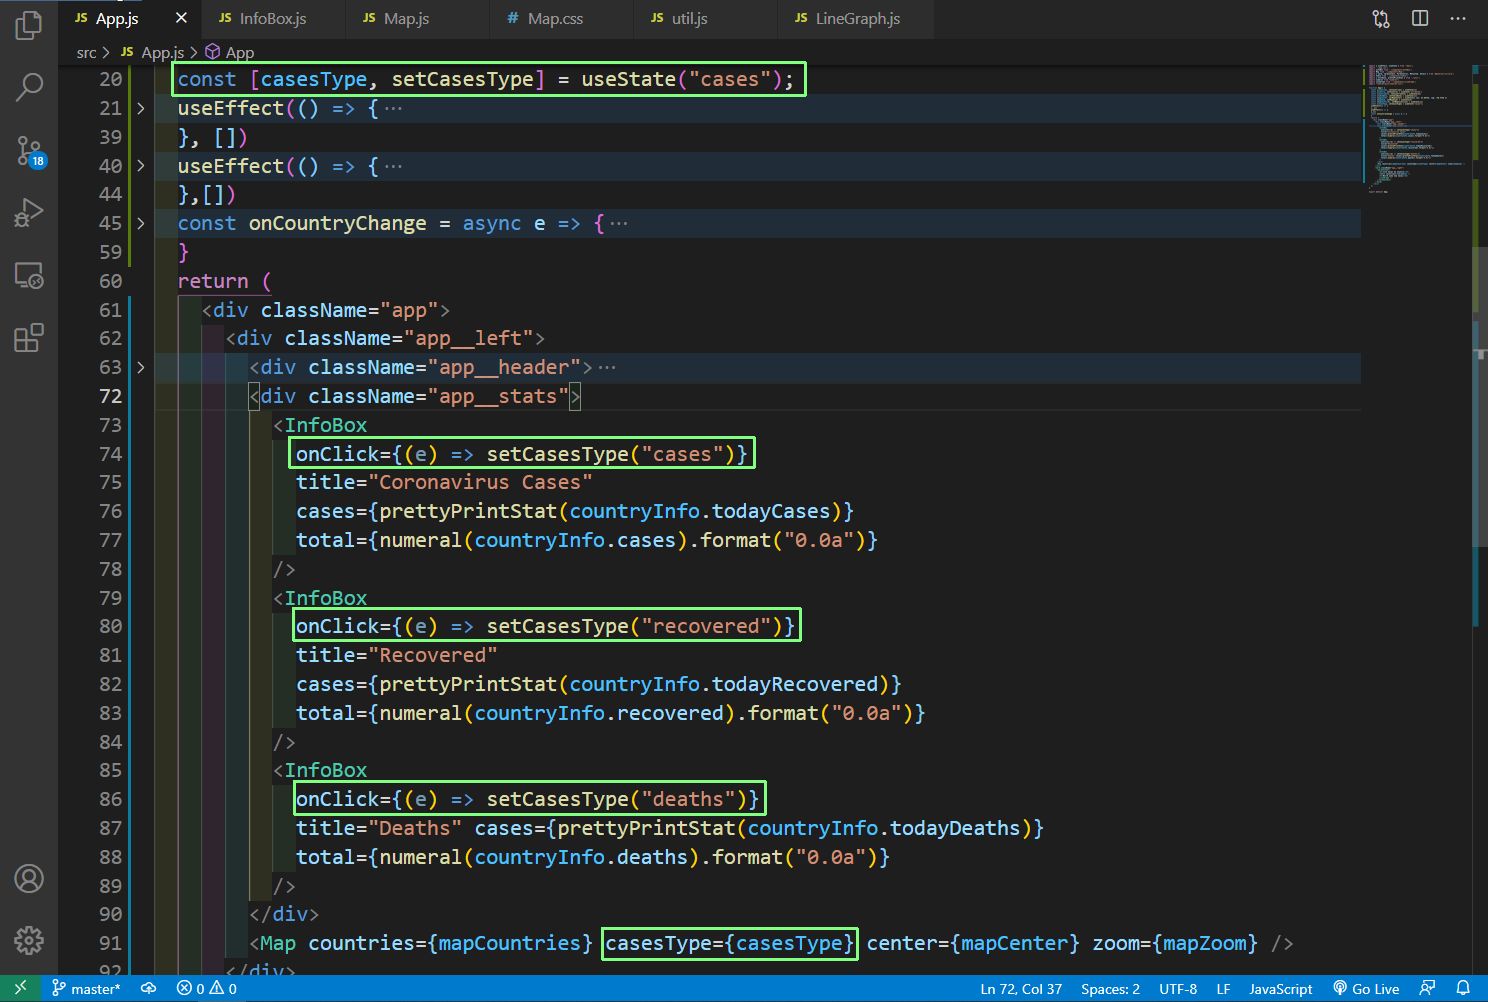Open notifications bell in status bar

1463,988
